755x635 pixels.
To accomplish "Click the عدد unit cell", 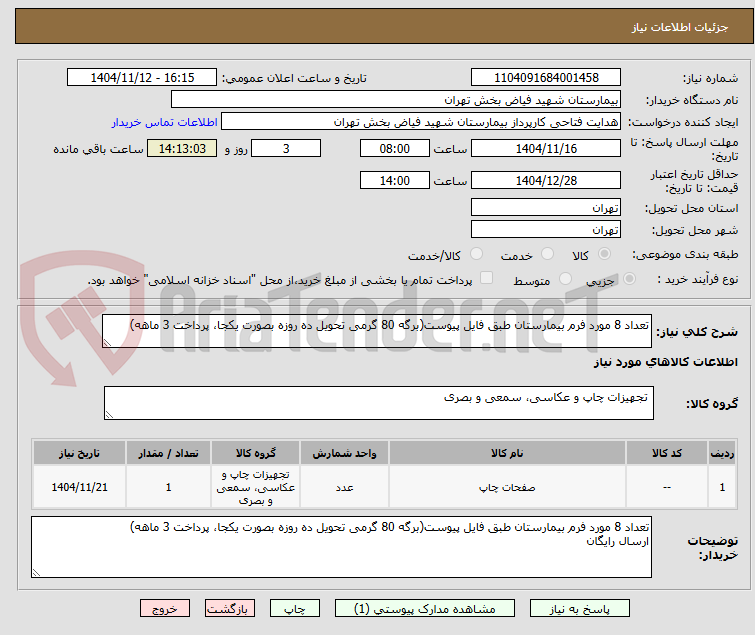I will click(344, 487).
